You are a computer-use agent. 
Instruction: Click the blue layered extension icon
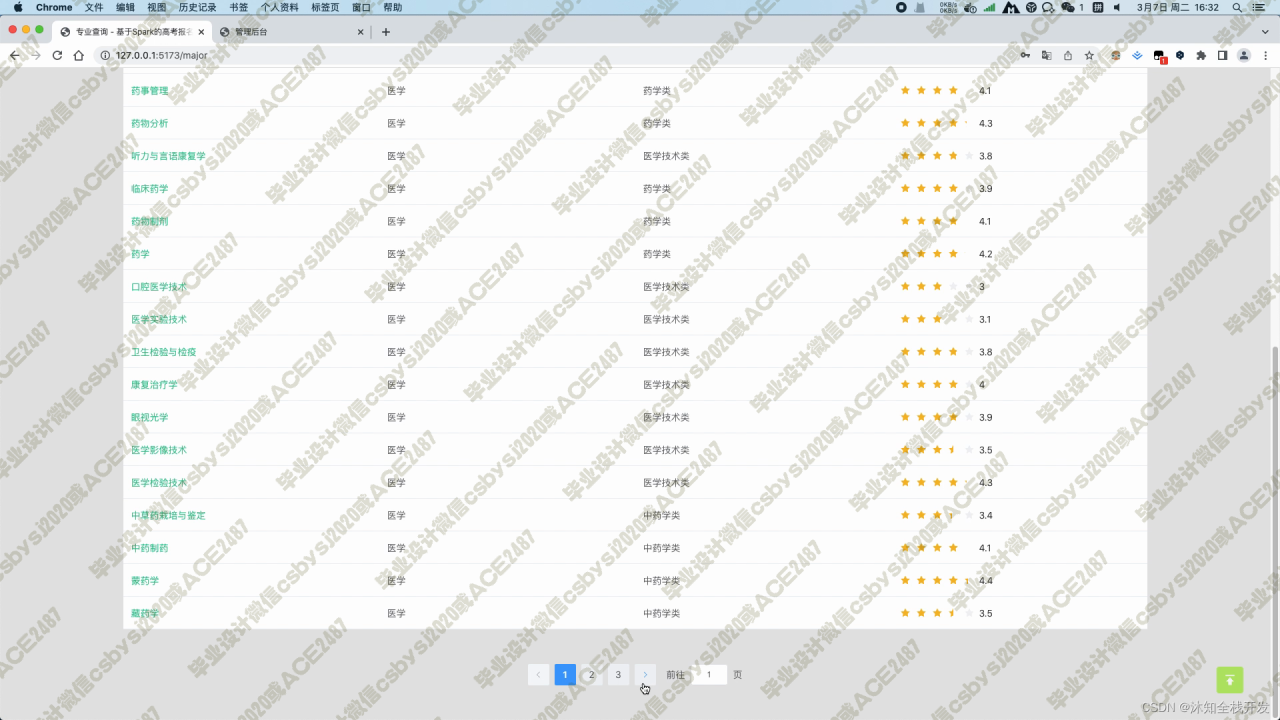tap(1137, 55)
